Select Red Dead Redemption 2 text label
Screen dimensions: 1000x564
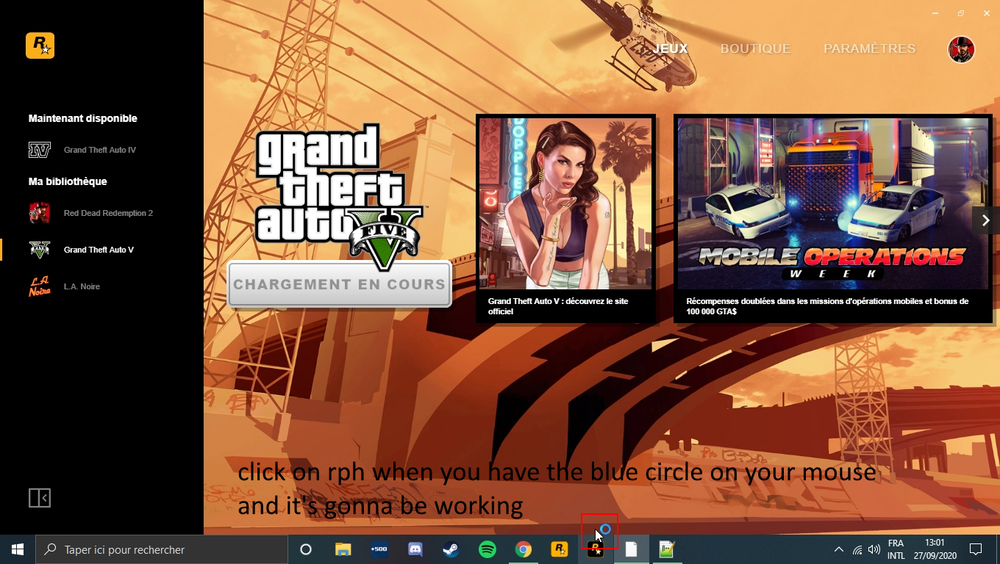coord(108,213)
